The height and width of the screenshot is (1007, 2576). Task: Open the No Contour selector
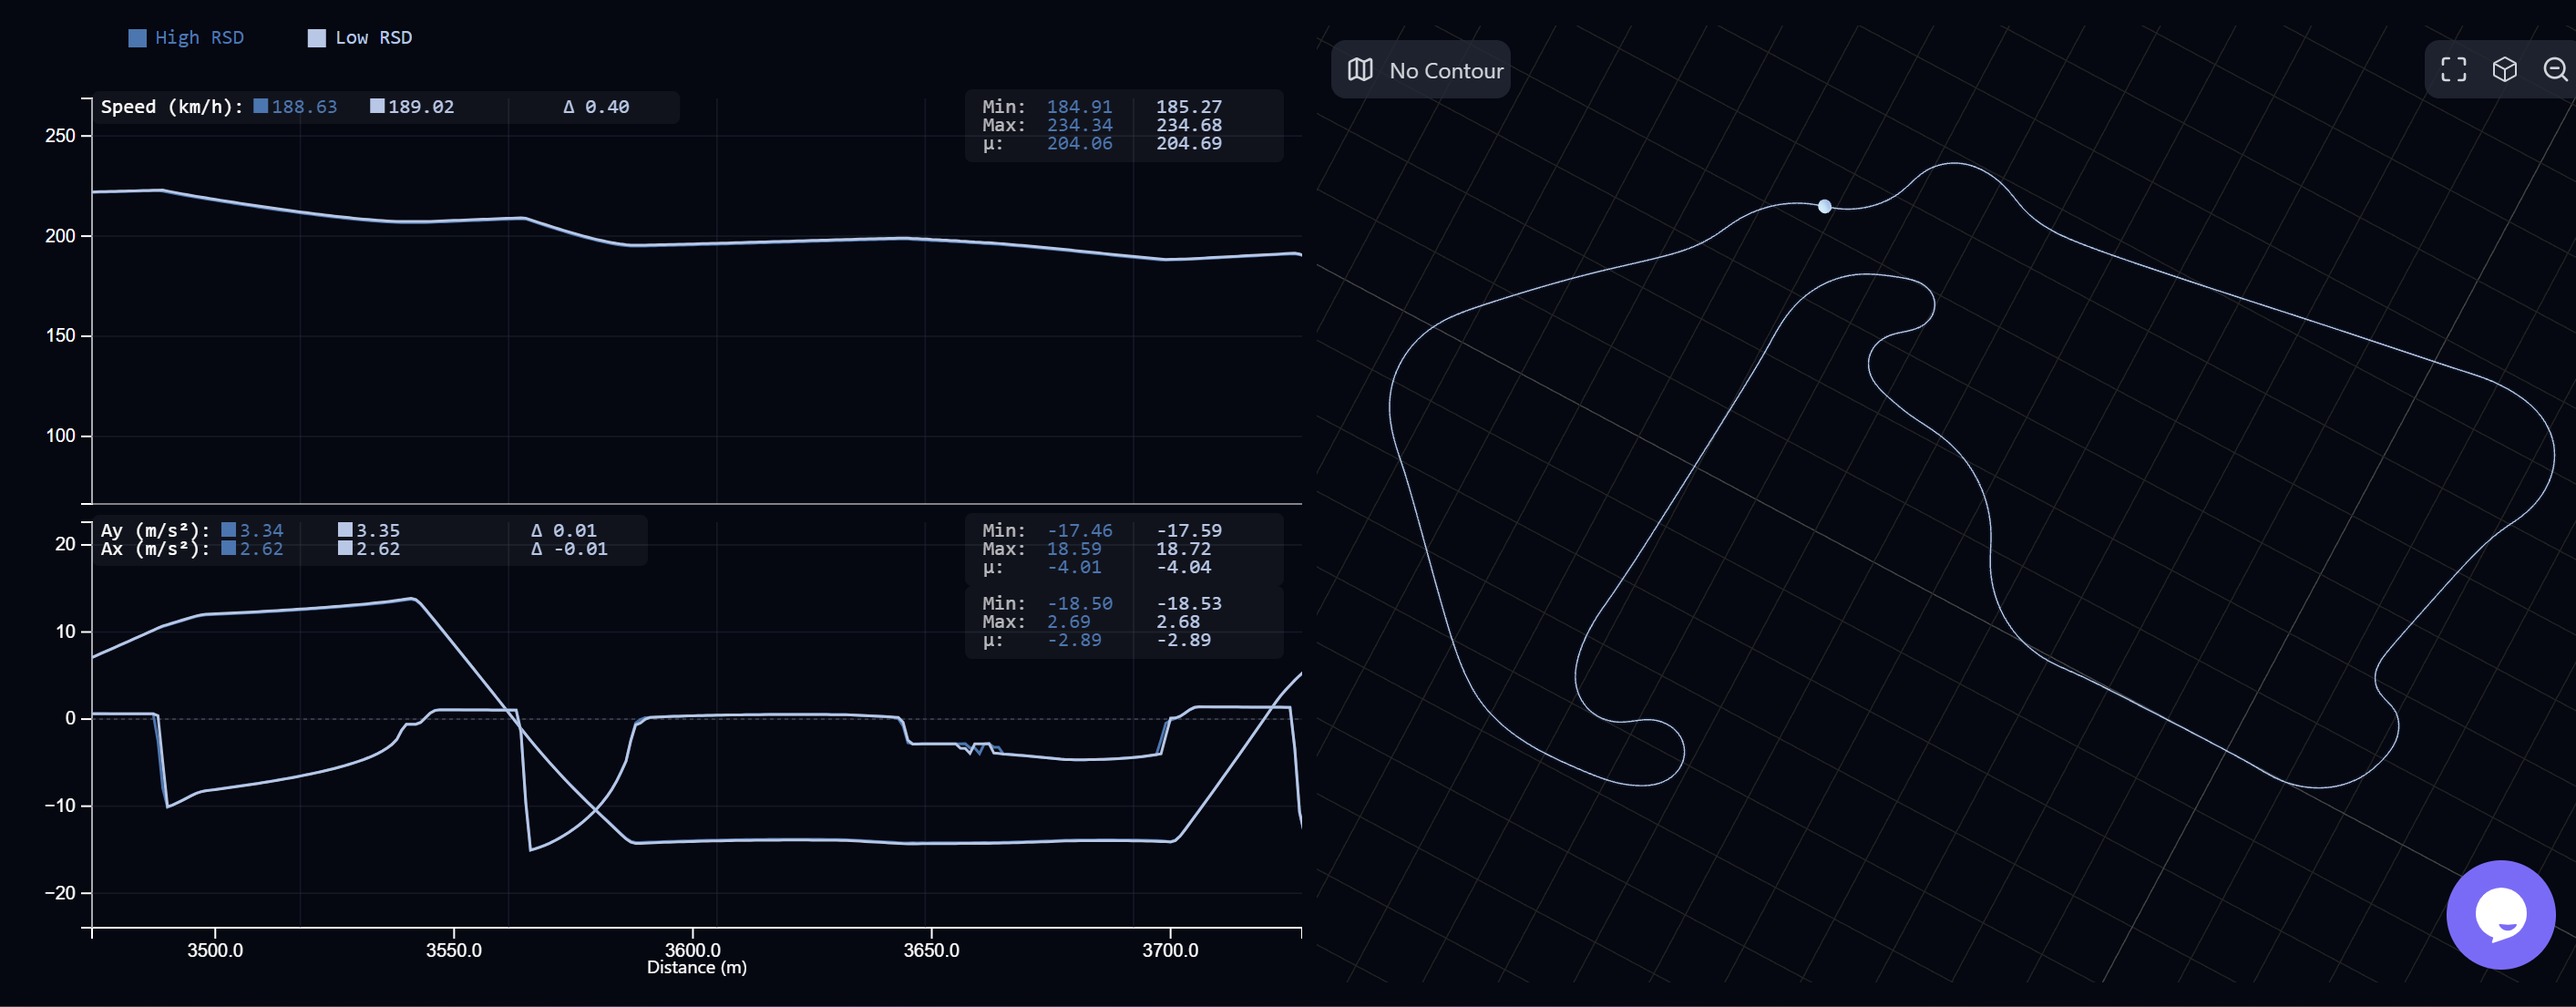(x=1420, y=70)
